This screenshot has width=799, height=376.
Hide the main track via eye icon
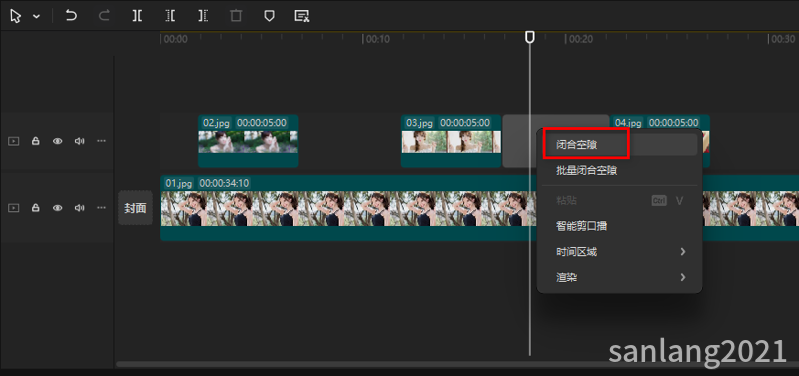pyautogui.click(x=58, y=208)
